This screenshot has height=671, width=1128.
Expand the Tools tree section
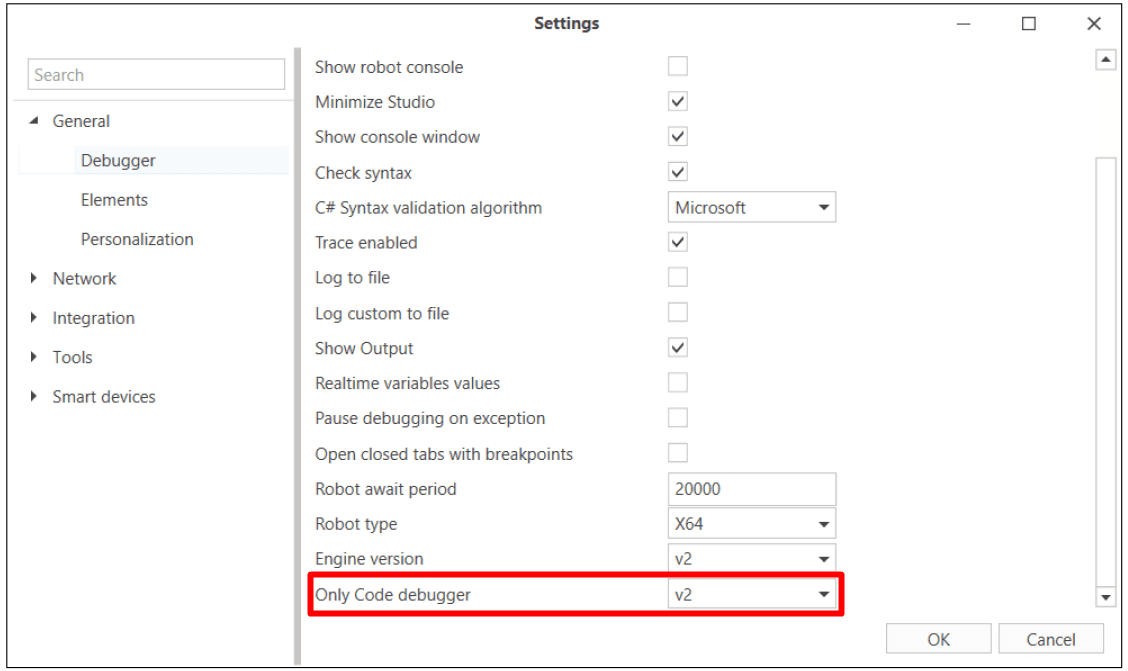click(35, 357)
